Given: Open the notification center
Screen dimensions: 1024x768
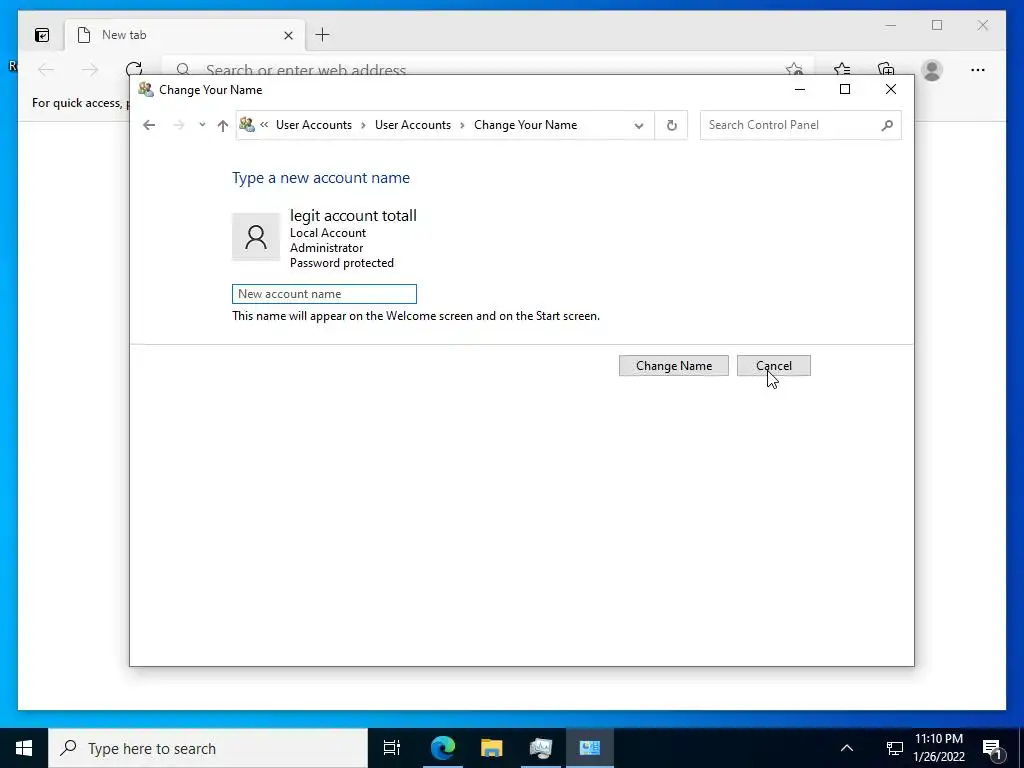Looking at the screenshot, I should tap(993, 748).
